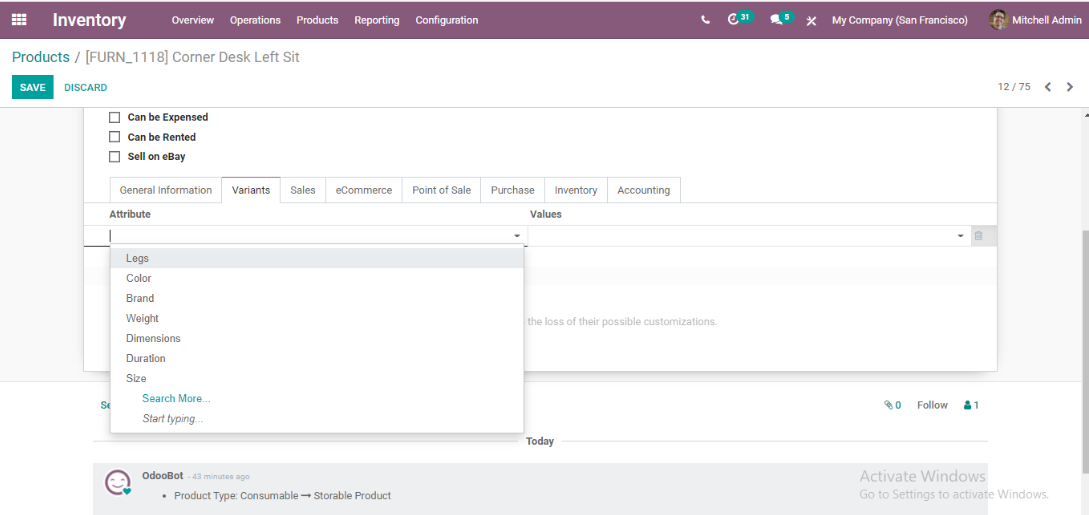Open the Reporting menu
The width and height of the screenshot is (1089, 515).
click(376, 20)
